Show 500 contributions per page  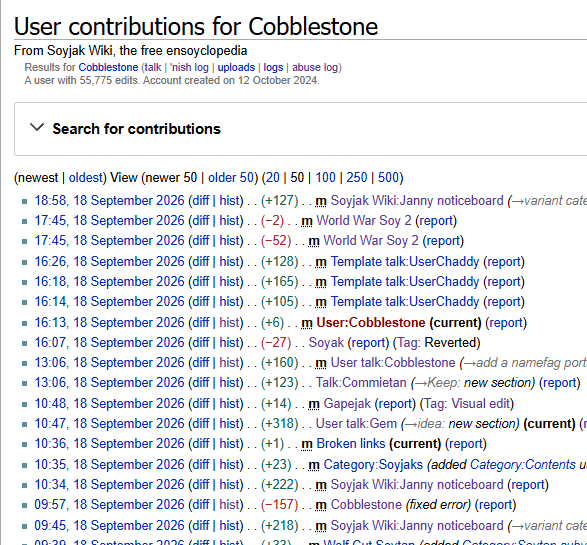pos(389,177)
